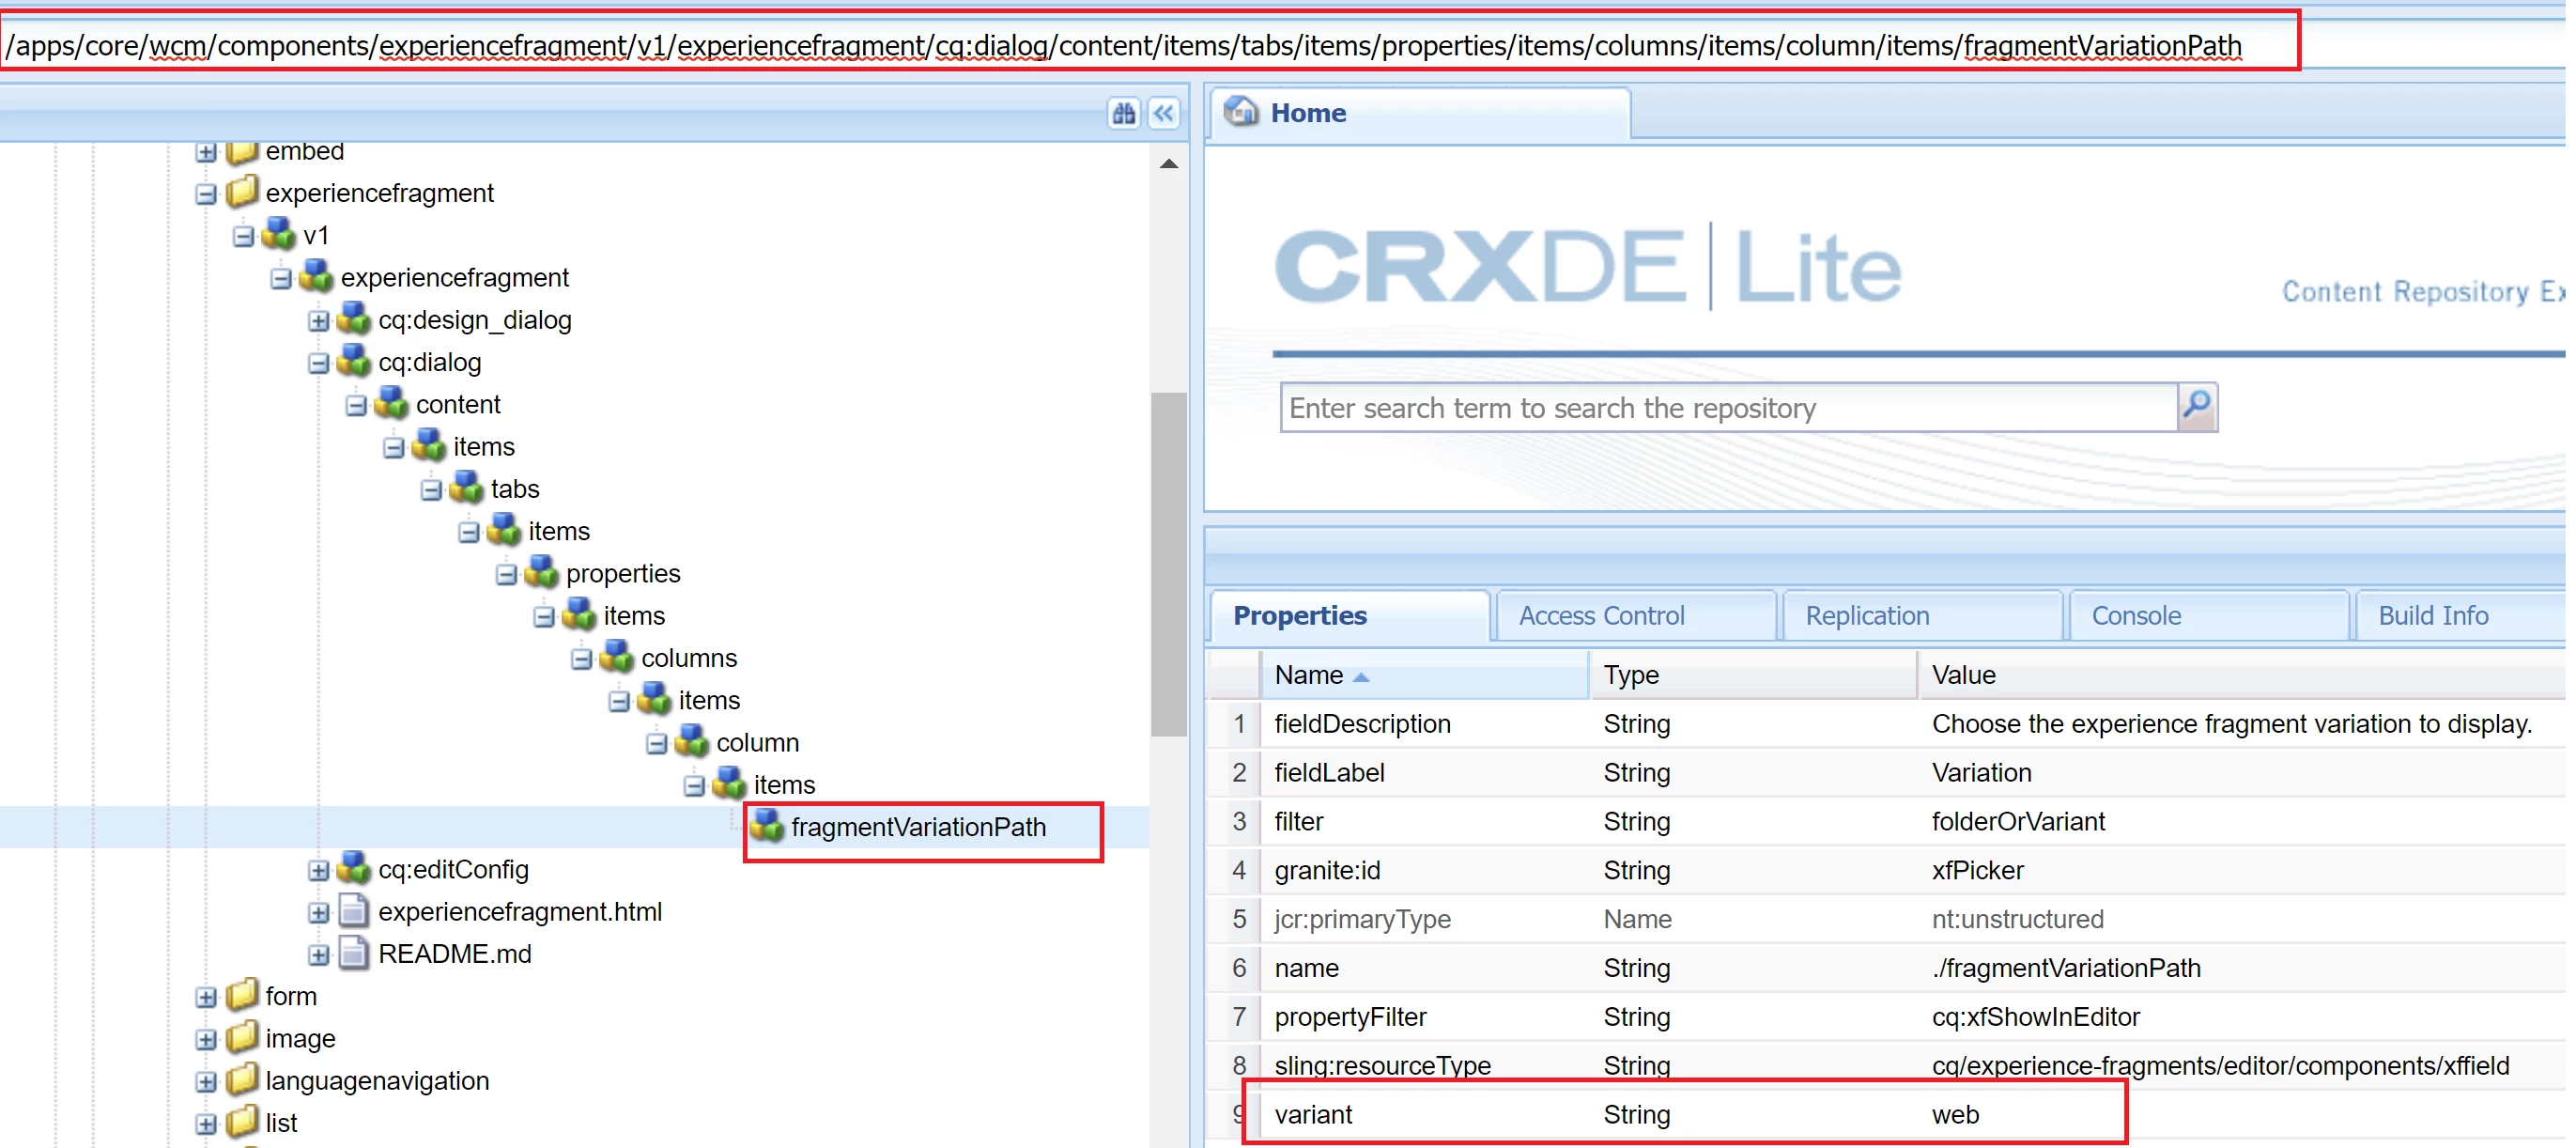Expand the cq:design_dialog node

(x=318, y=321)
